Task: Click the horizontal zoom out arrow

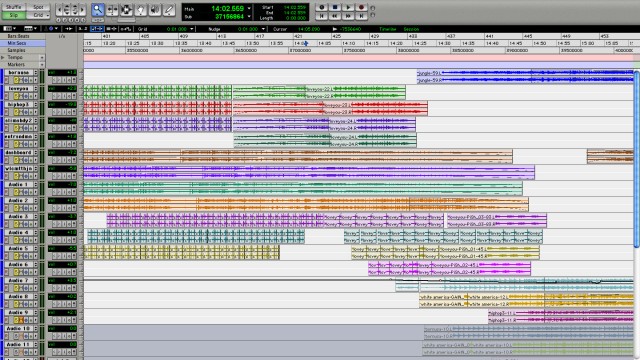Action: (x=59, y=9)
